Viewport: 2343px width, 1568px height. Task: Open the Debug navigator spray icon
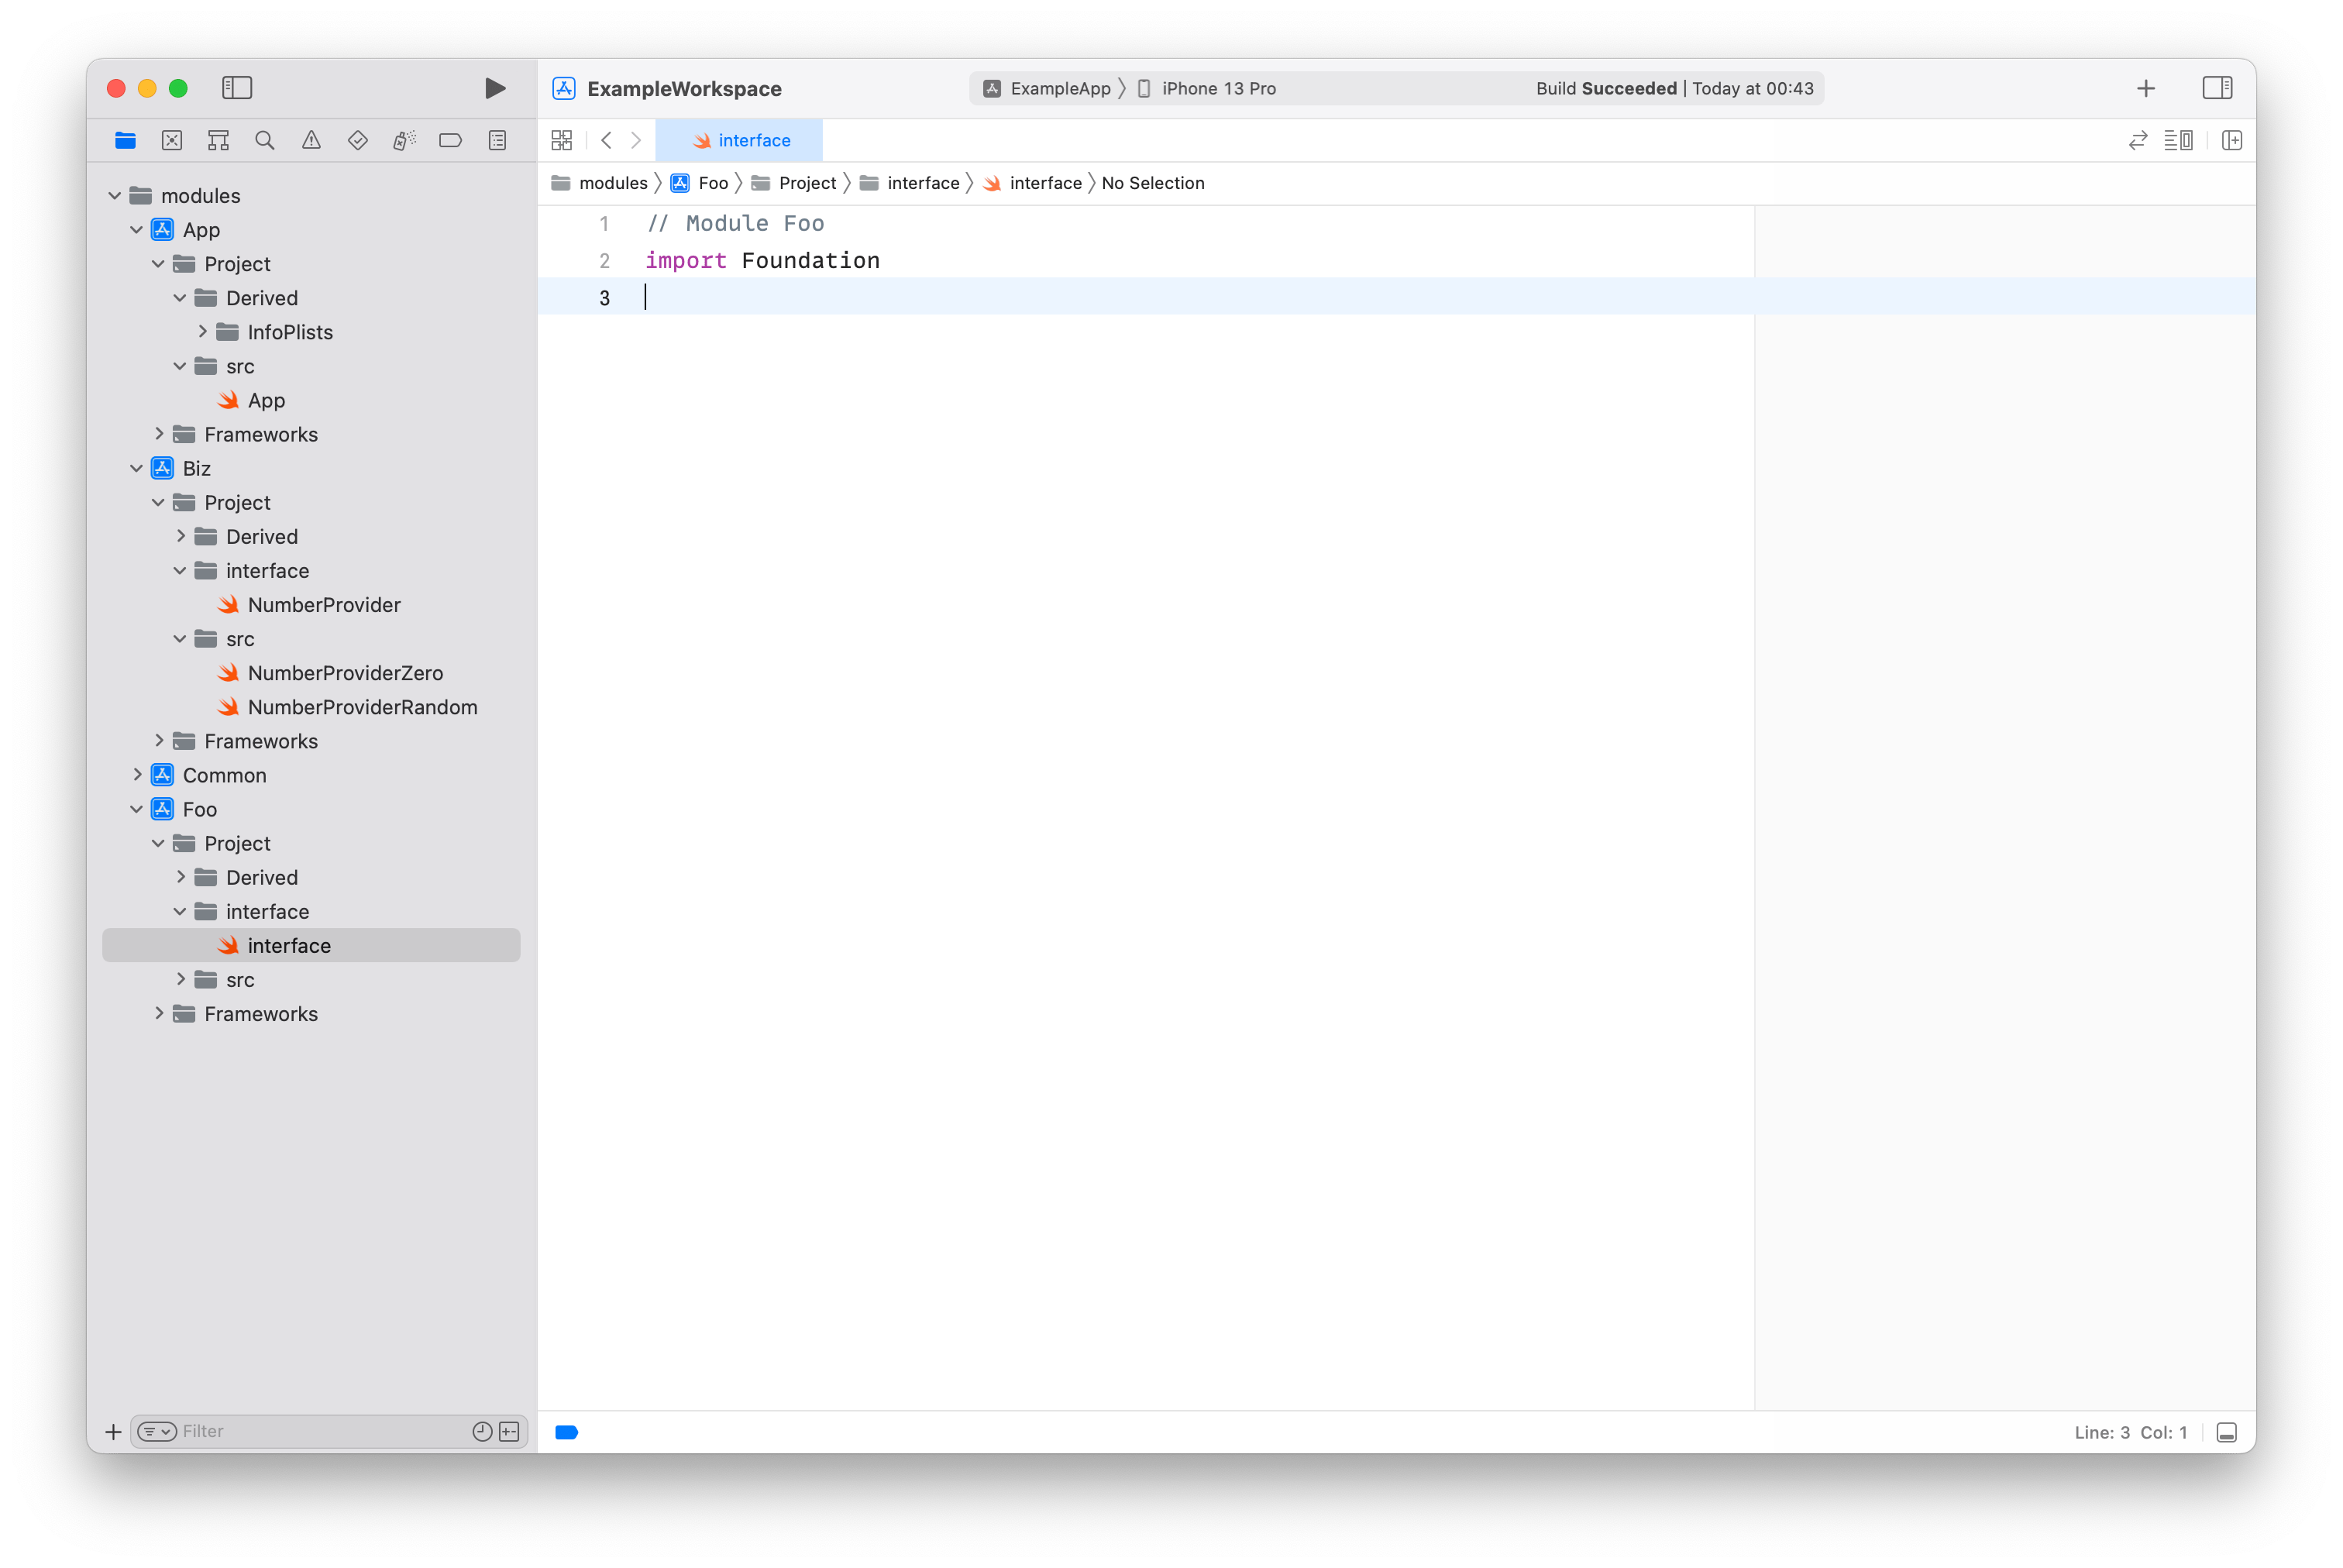point(404,140)
